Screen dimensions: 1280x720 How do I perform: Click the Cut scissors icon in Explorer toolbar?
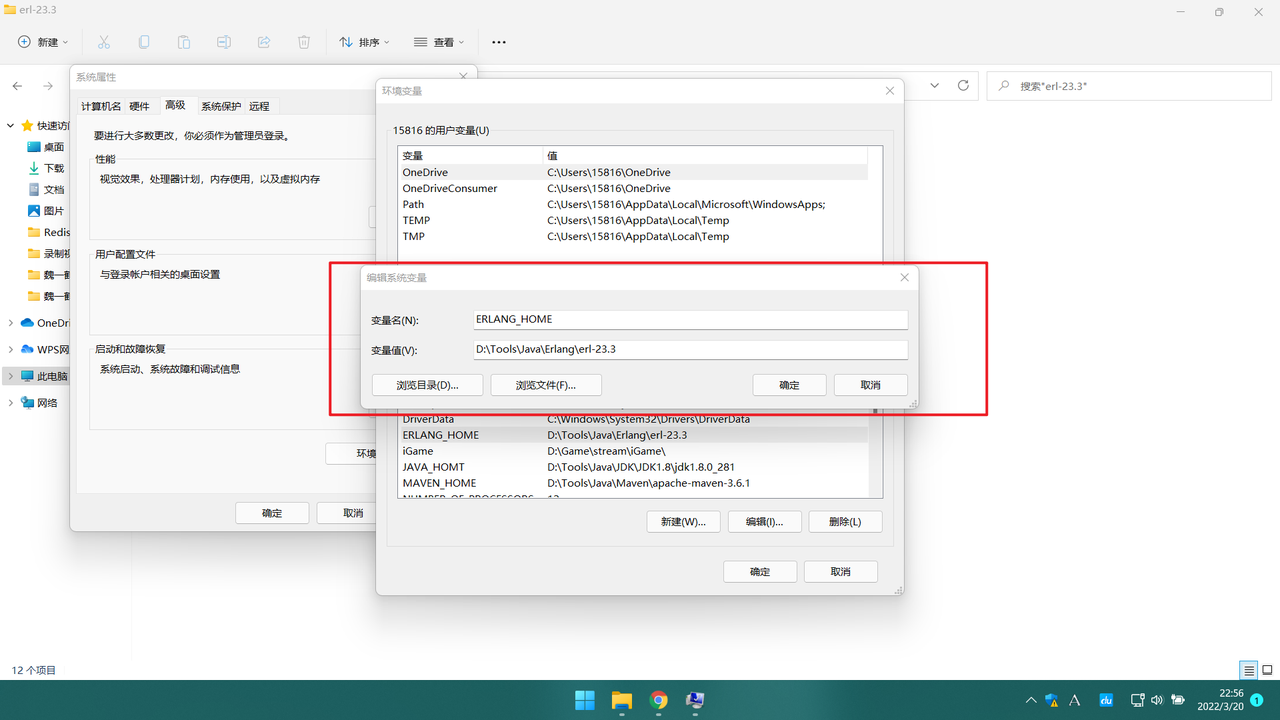click(x=104, y=42)
